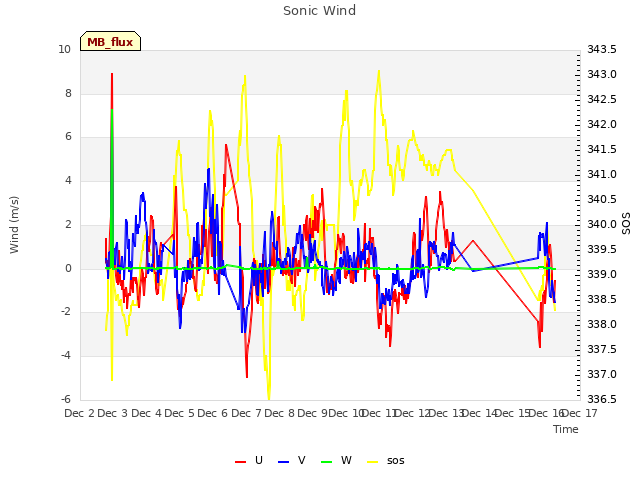
Task: Click the Dec 17 tick label
Action: 580,413
